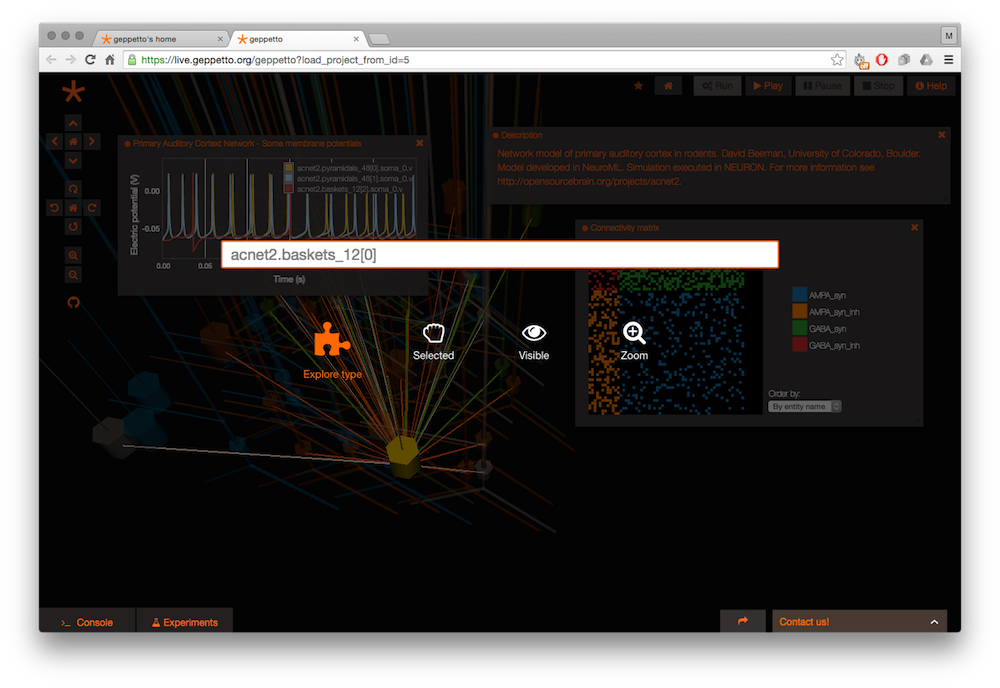1000x688 pixels.
Task: Click the Chrome user profile M button
Action: pos(948,36)
